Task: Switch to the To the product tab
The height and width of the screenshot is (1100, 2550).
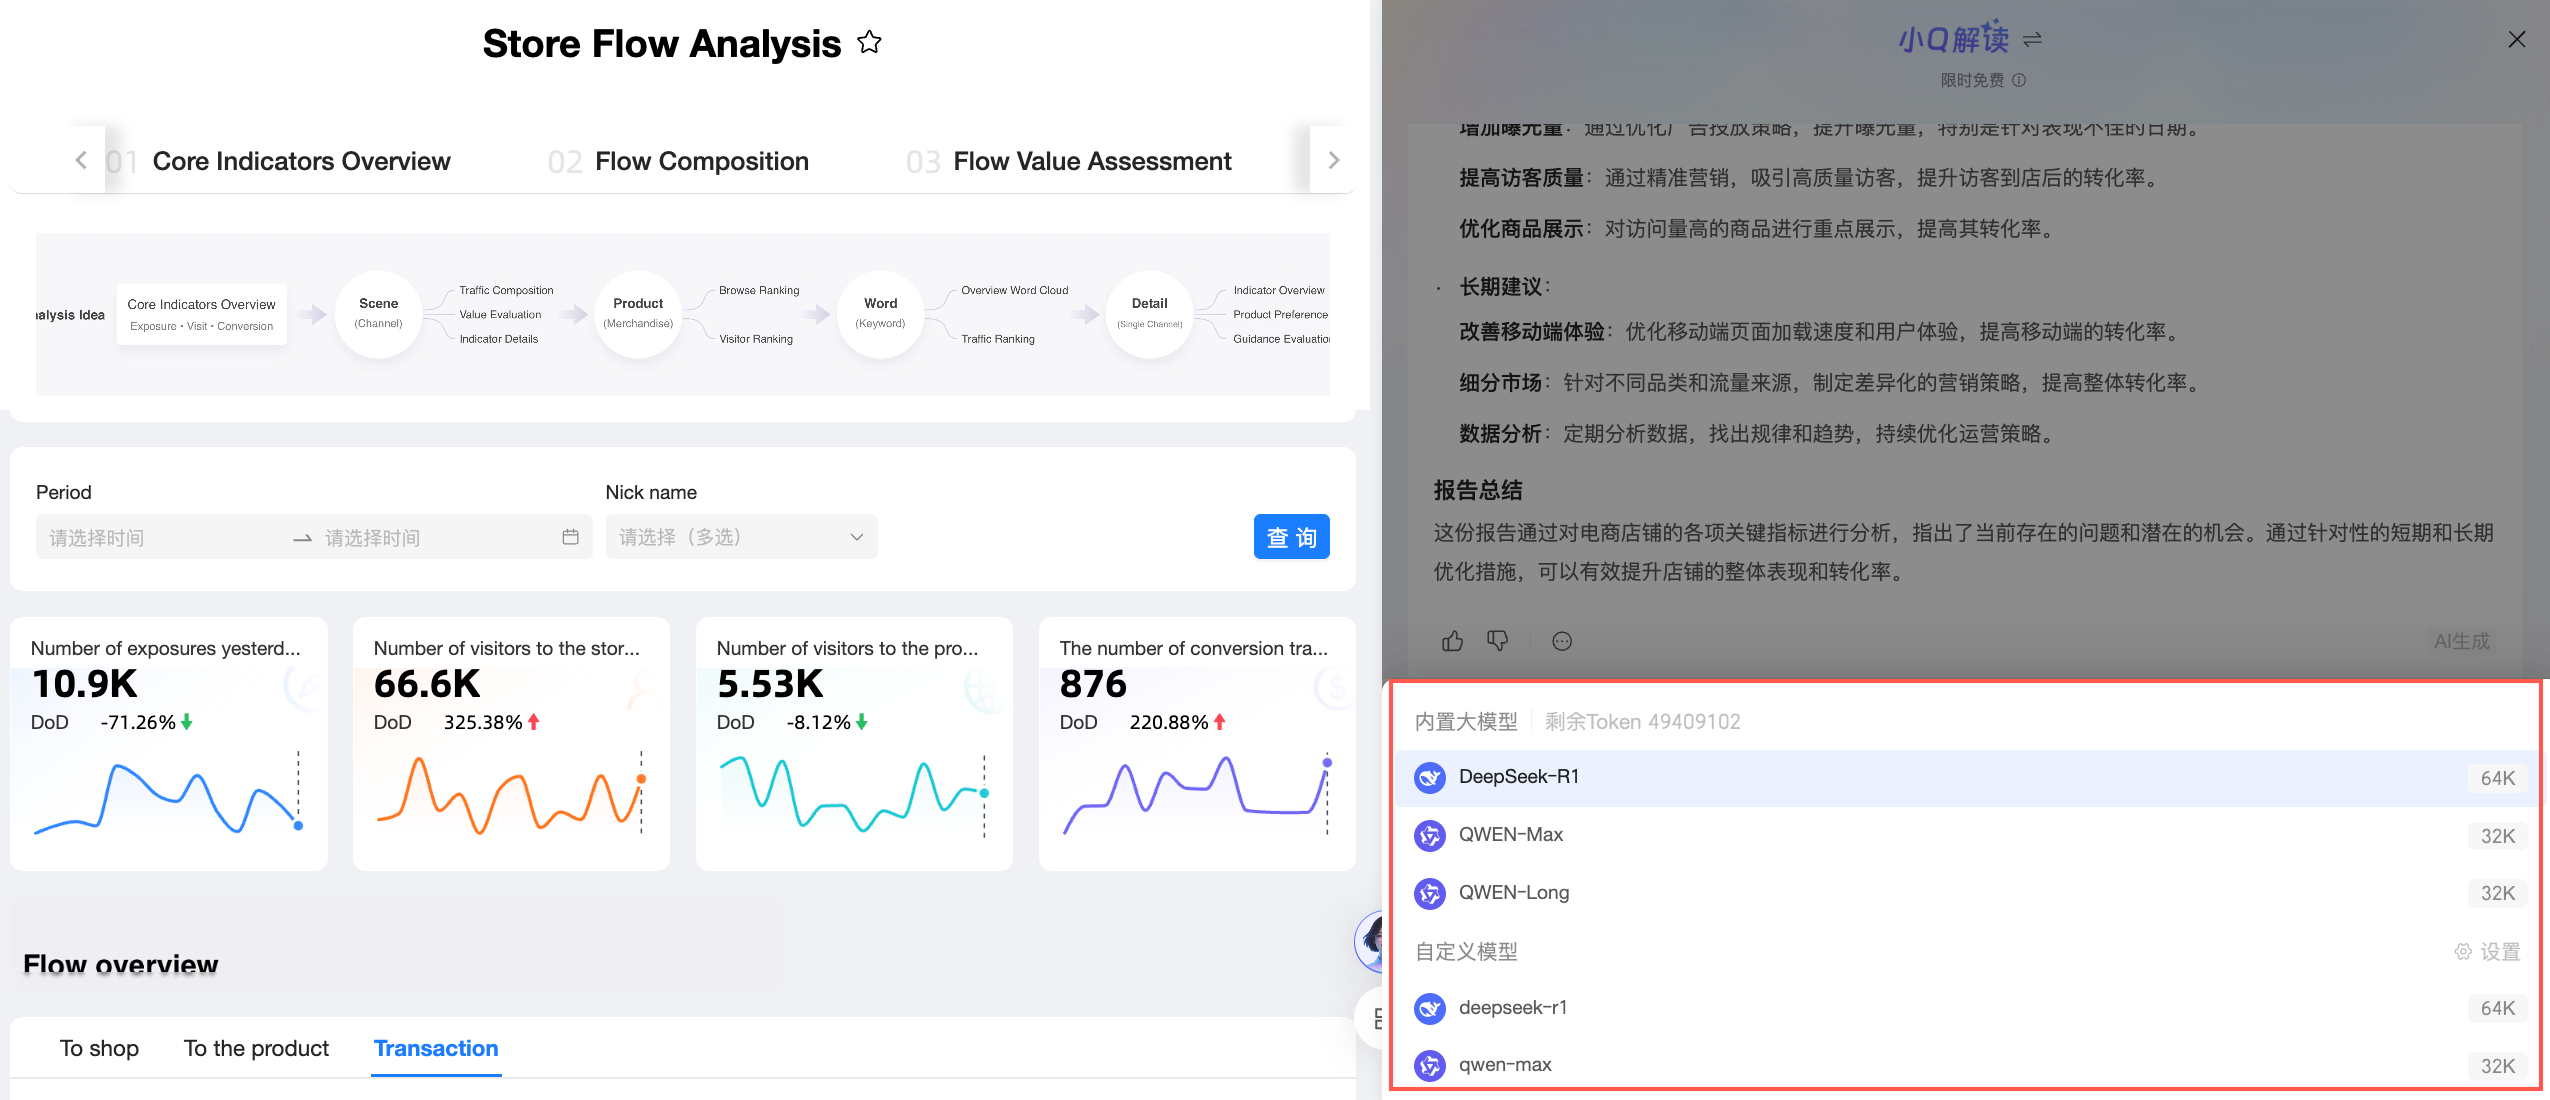Action: (x=256, y=1048)
